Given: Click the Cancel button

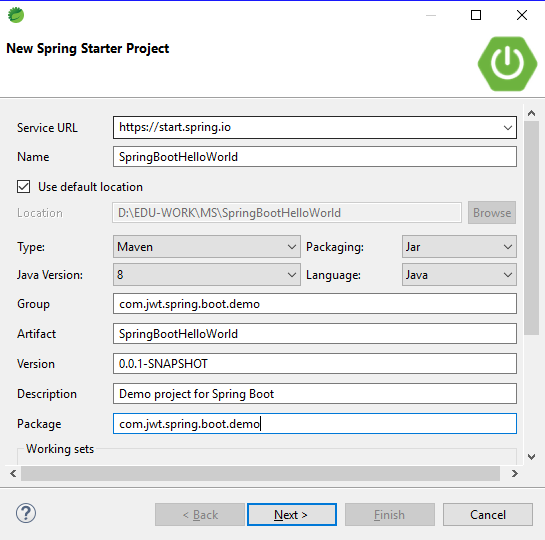Looking at the screenshot, I should click(x=488, y=515).
